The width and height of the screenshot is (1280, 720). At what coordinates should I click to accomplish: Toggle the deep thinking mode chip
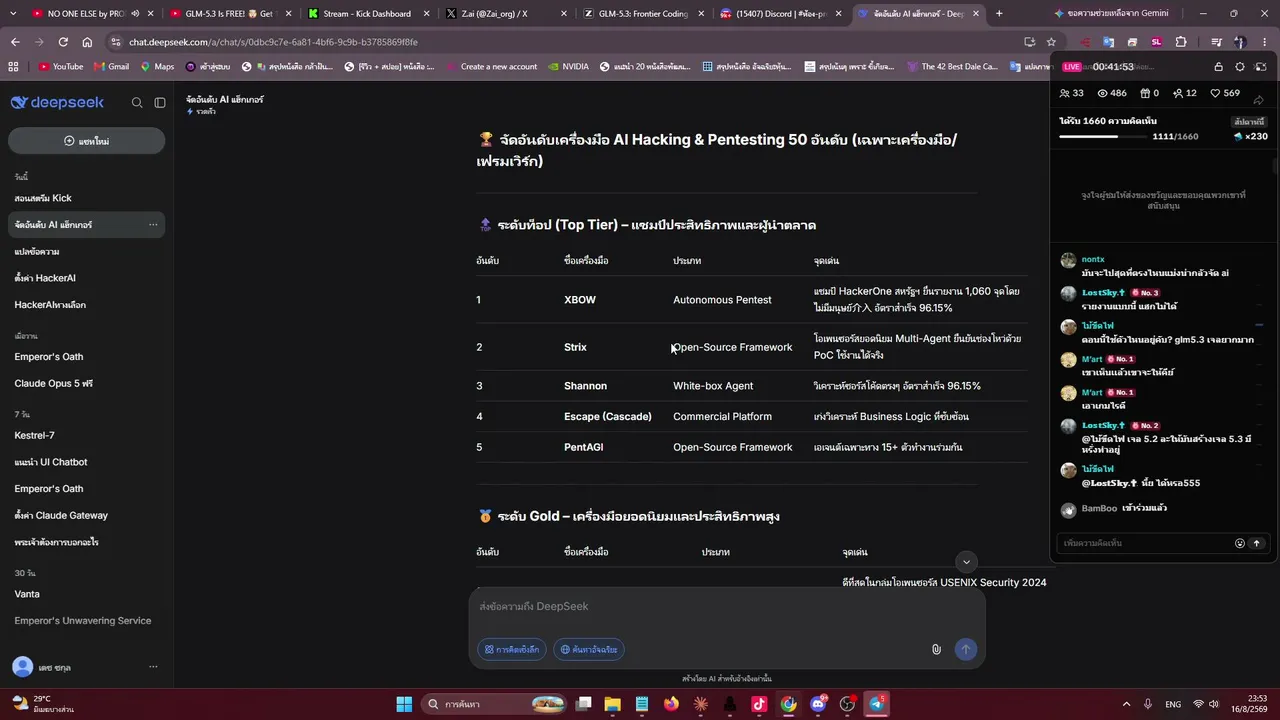(512, 649)
